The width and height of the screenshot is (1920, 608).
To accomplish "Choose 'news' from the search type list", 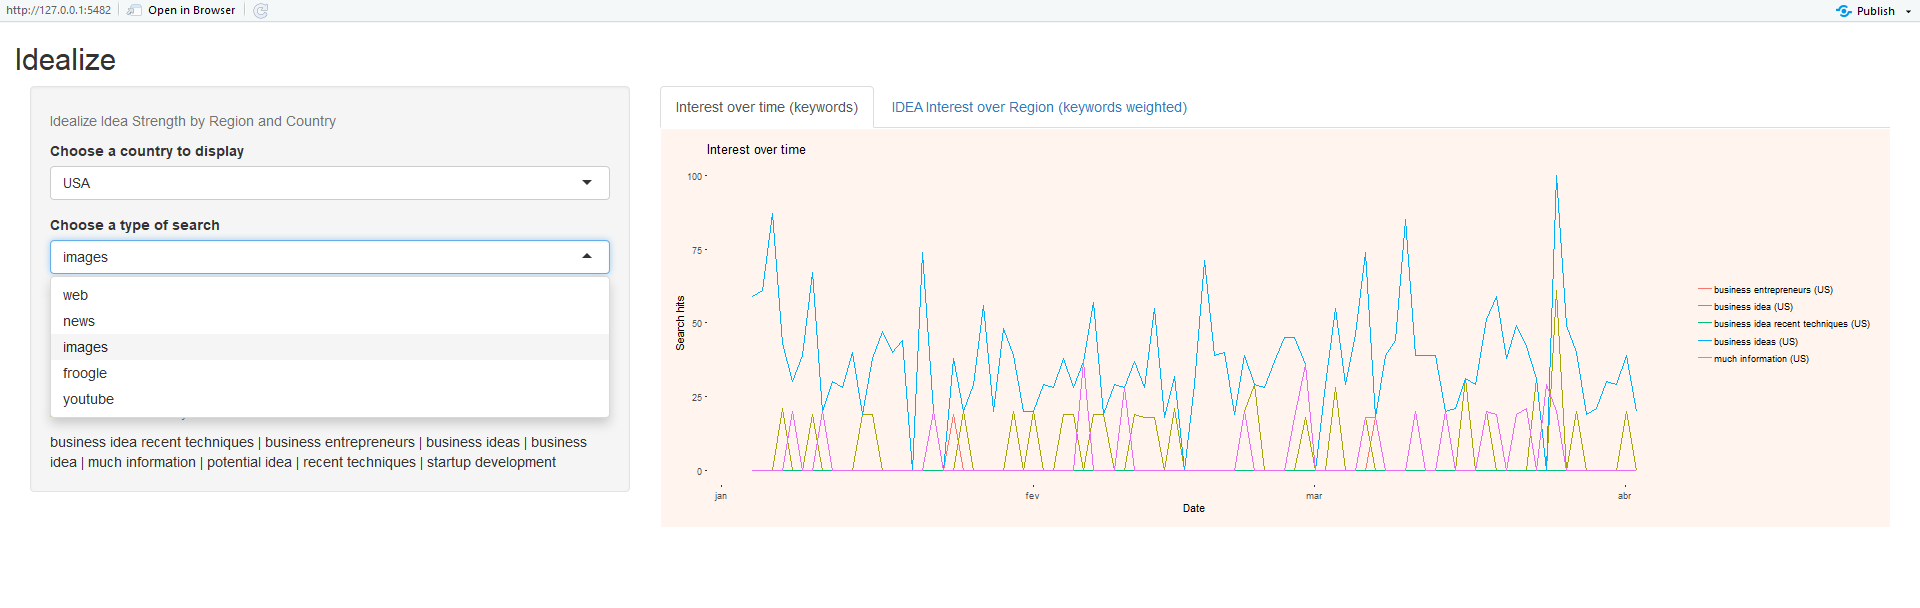I will coord(79,321).
